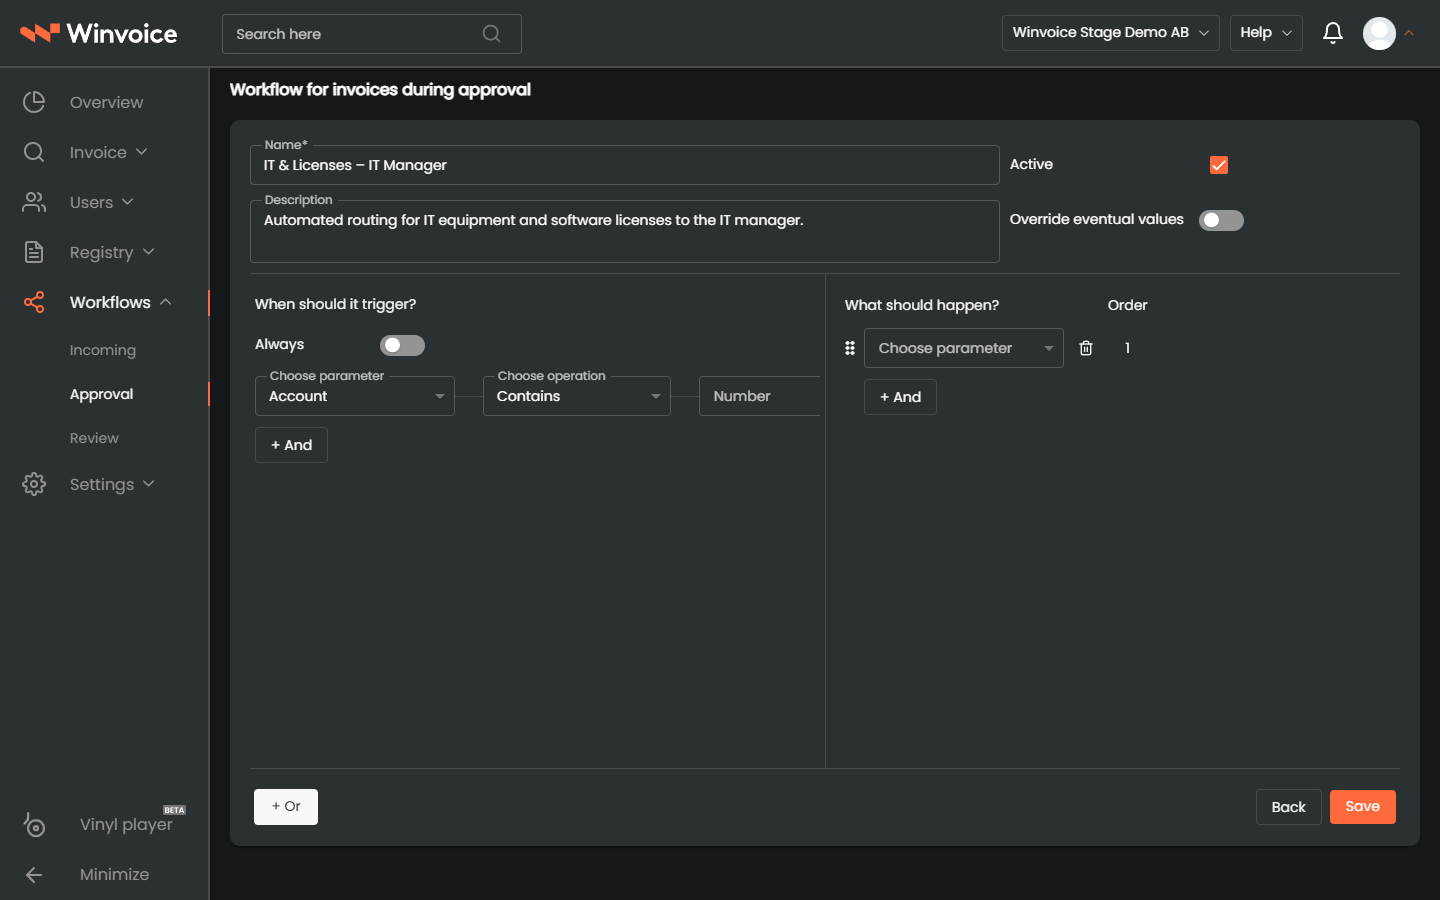This screenshot has width=1440, height=900.
Task: Click the Vinyl player record icon
Action: click(x=34, y=824)
